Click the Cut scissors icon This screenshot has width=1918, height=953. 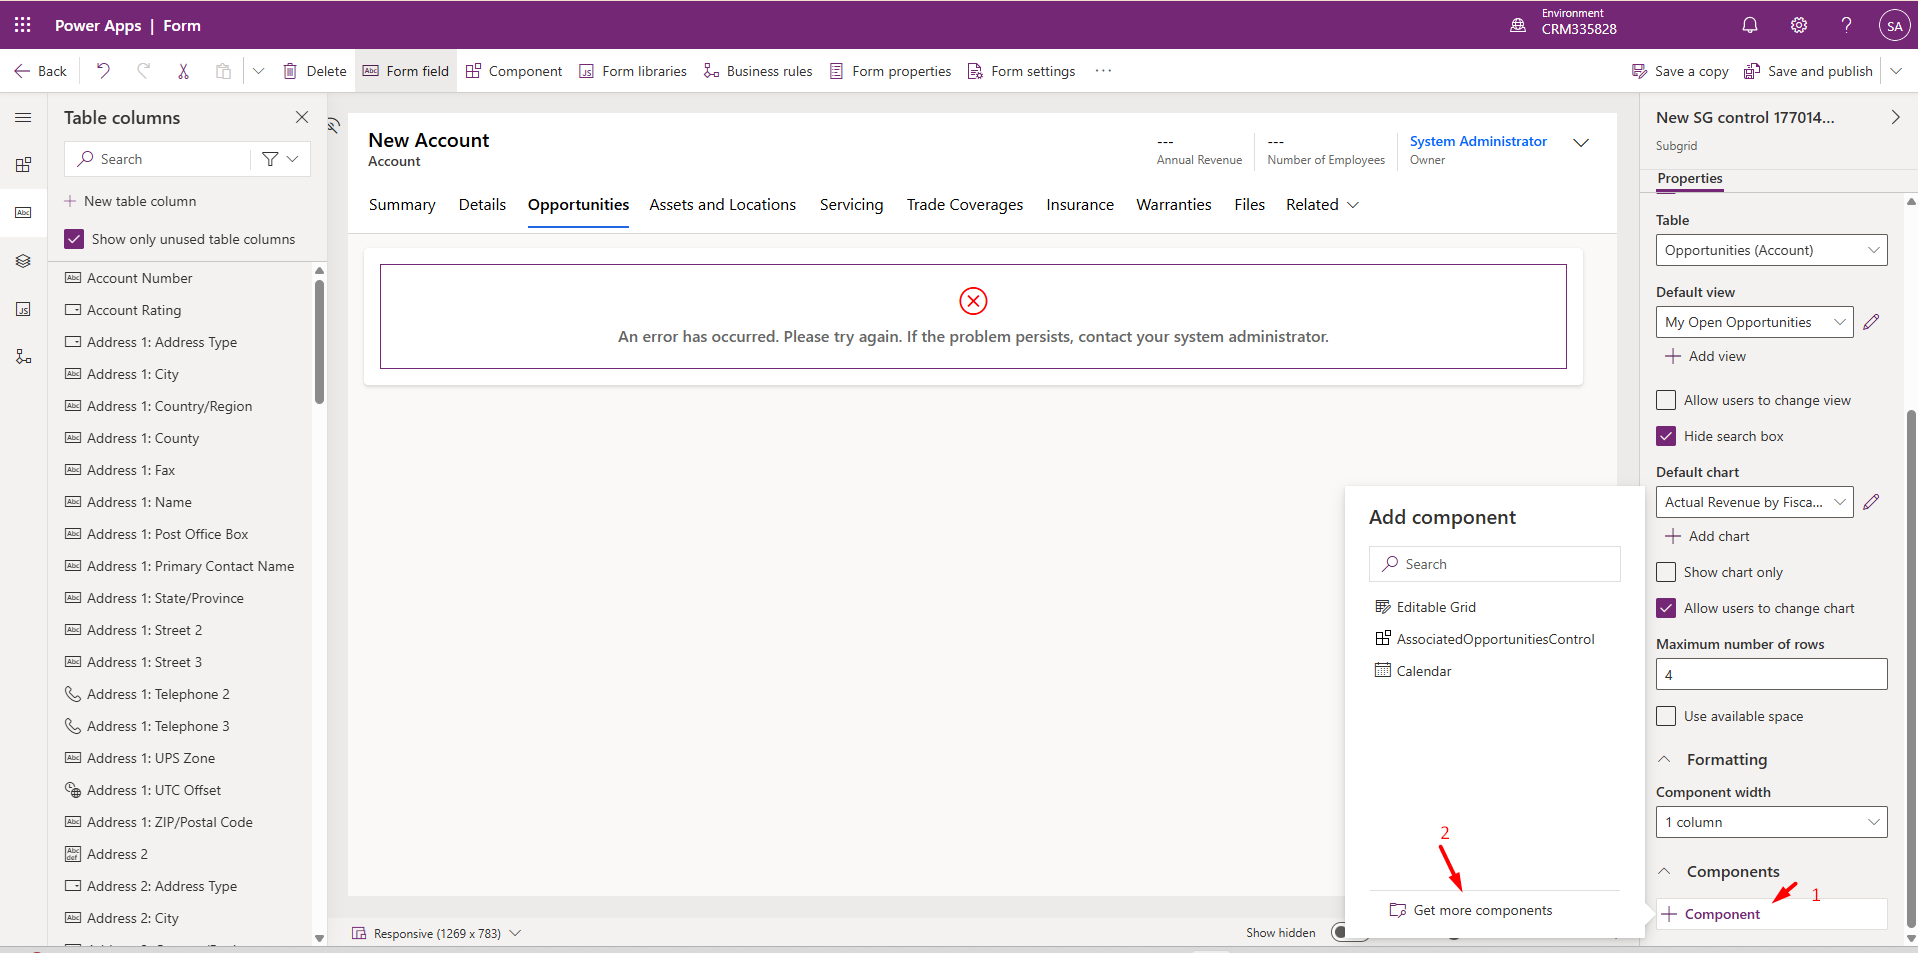coord(183,71)
